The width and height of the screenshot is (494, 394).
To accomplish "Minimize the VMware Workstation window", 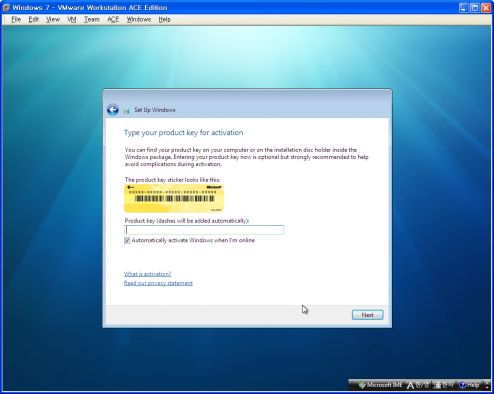I will (x=463, y=8).
